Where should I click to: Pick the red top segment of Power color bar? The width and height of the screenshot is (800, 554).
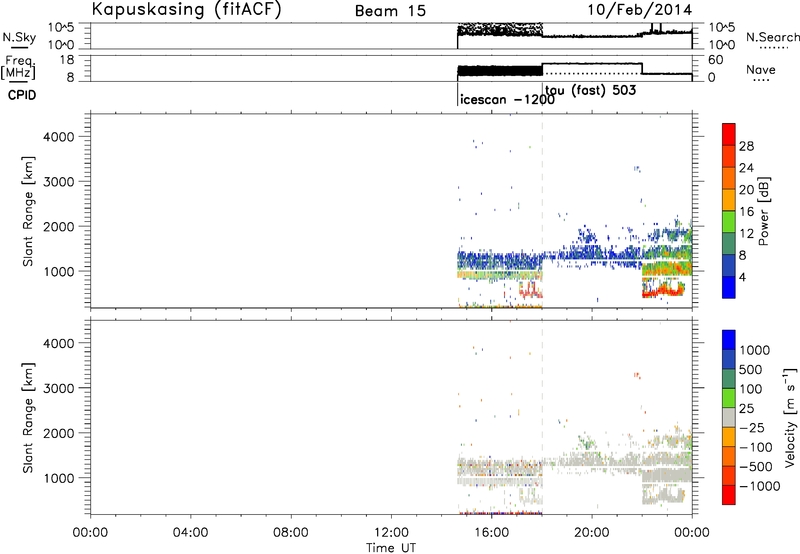point(729,134)
